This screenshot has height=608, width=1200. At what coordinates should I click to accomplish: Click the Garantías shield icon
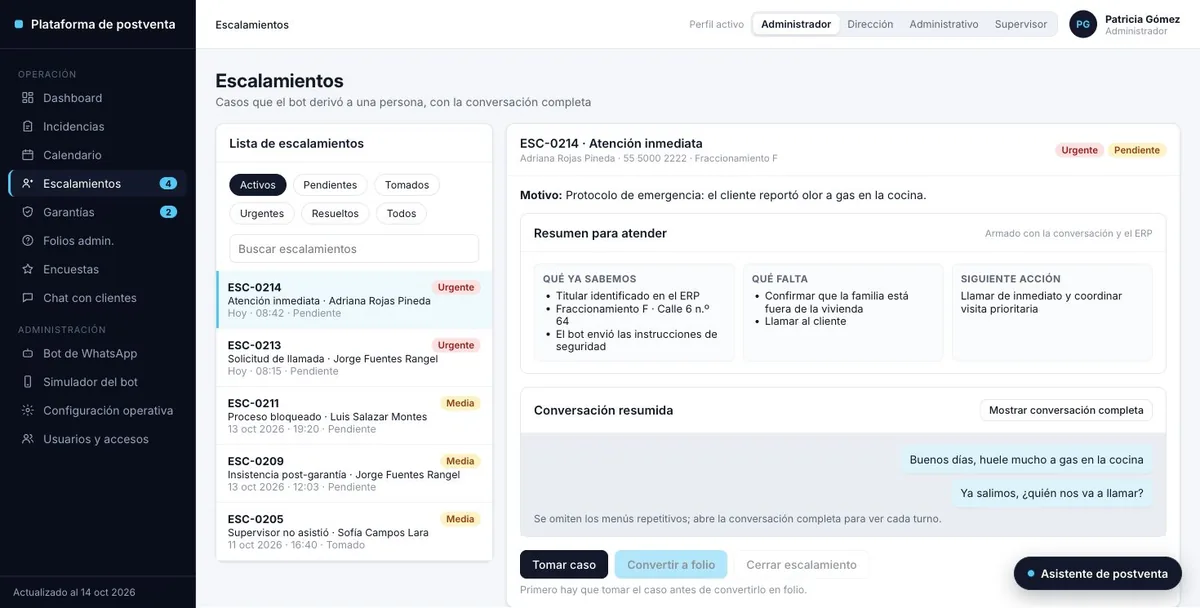28,212
